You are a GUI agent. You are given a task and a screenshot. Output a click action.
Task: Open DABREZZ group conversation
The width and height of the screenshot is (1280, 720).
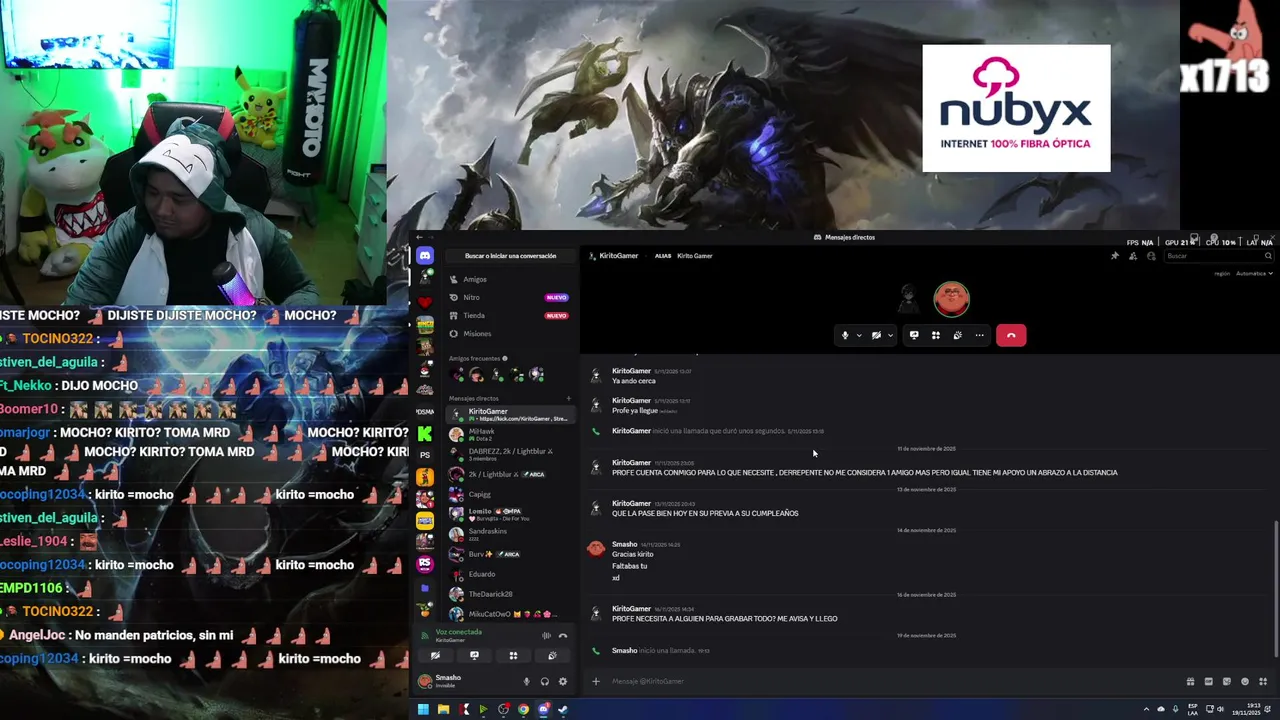pyautogui.click(x=510, y=454)
